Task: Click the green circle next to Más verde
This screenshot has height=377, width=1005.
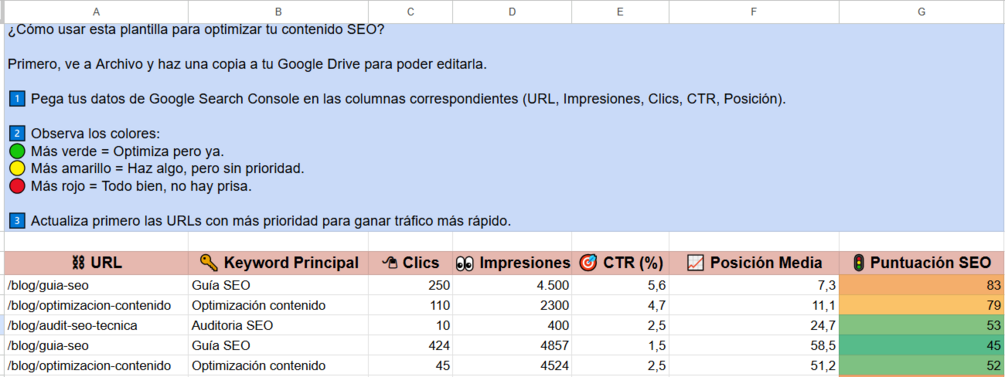Action: (17, 152)
